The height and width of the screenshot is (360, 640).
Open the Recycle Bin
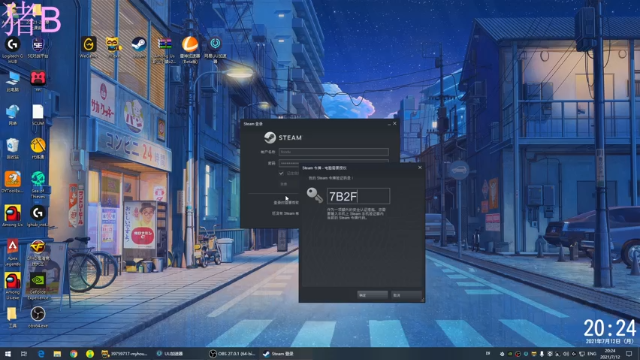13,146
